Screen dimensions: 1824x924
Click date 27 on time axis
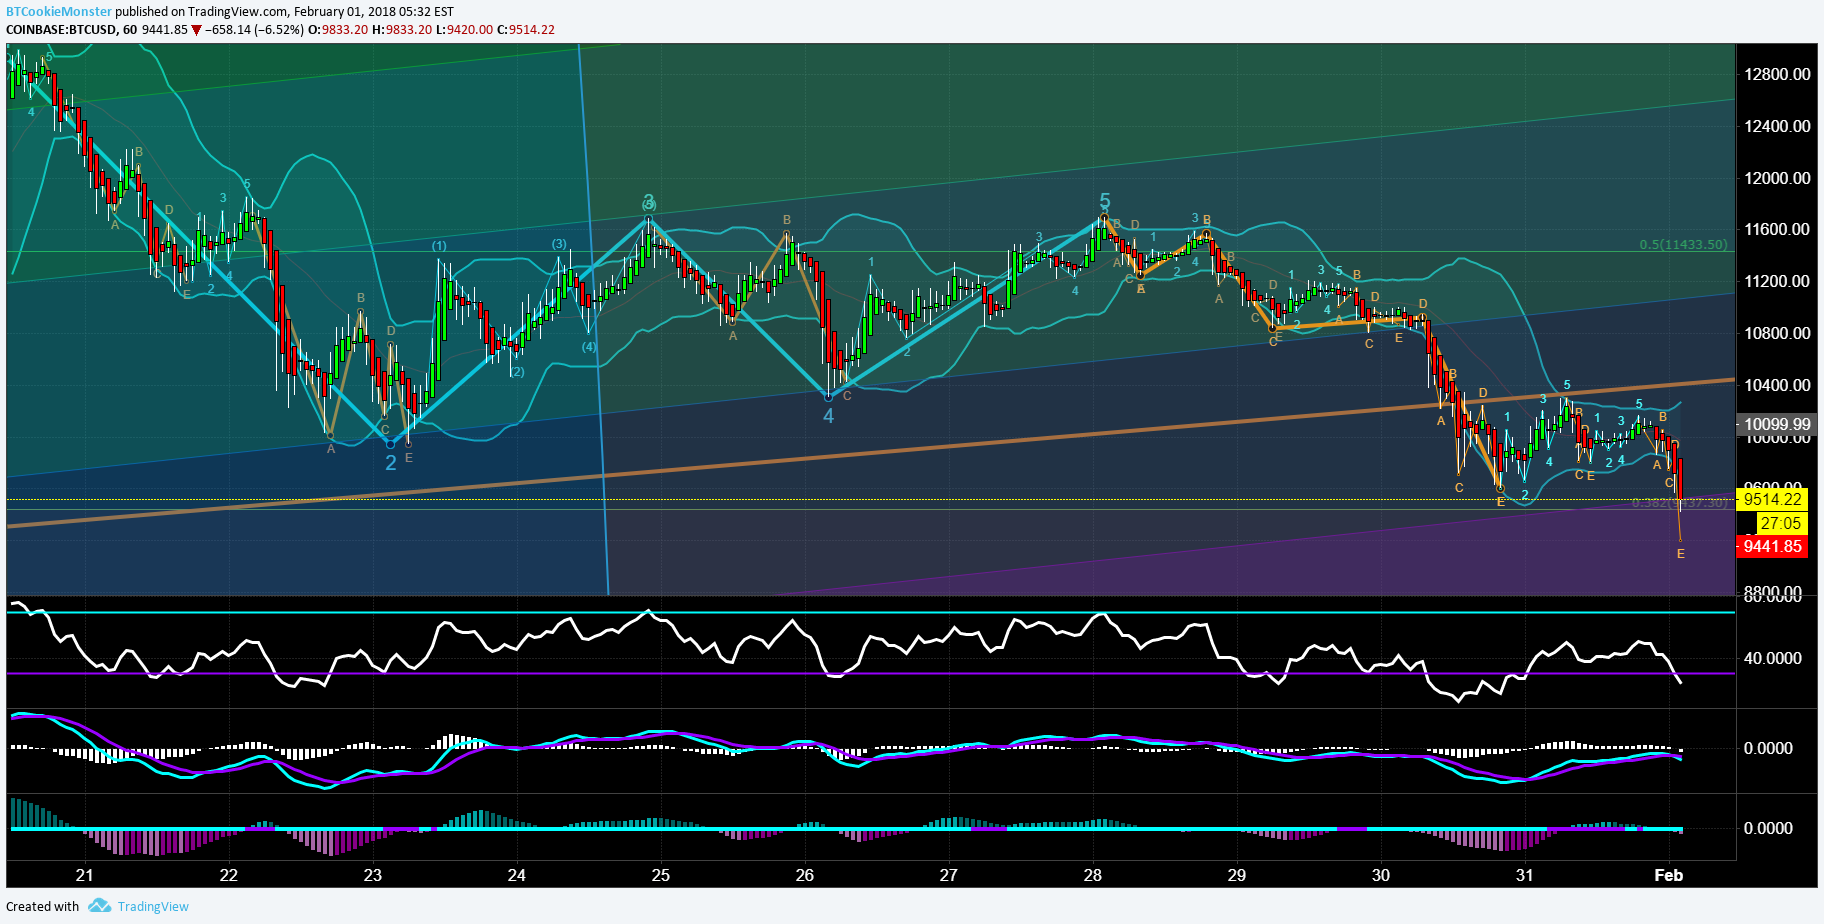[x=949, y=875]
